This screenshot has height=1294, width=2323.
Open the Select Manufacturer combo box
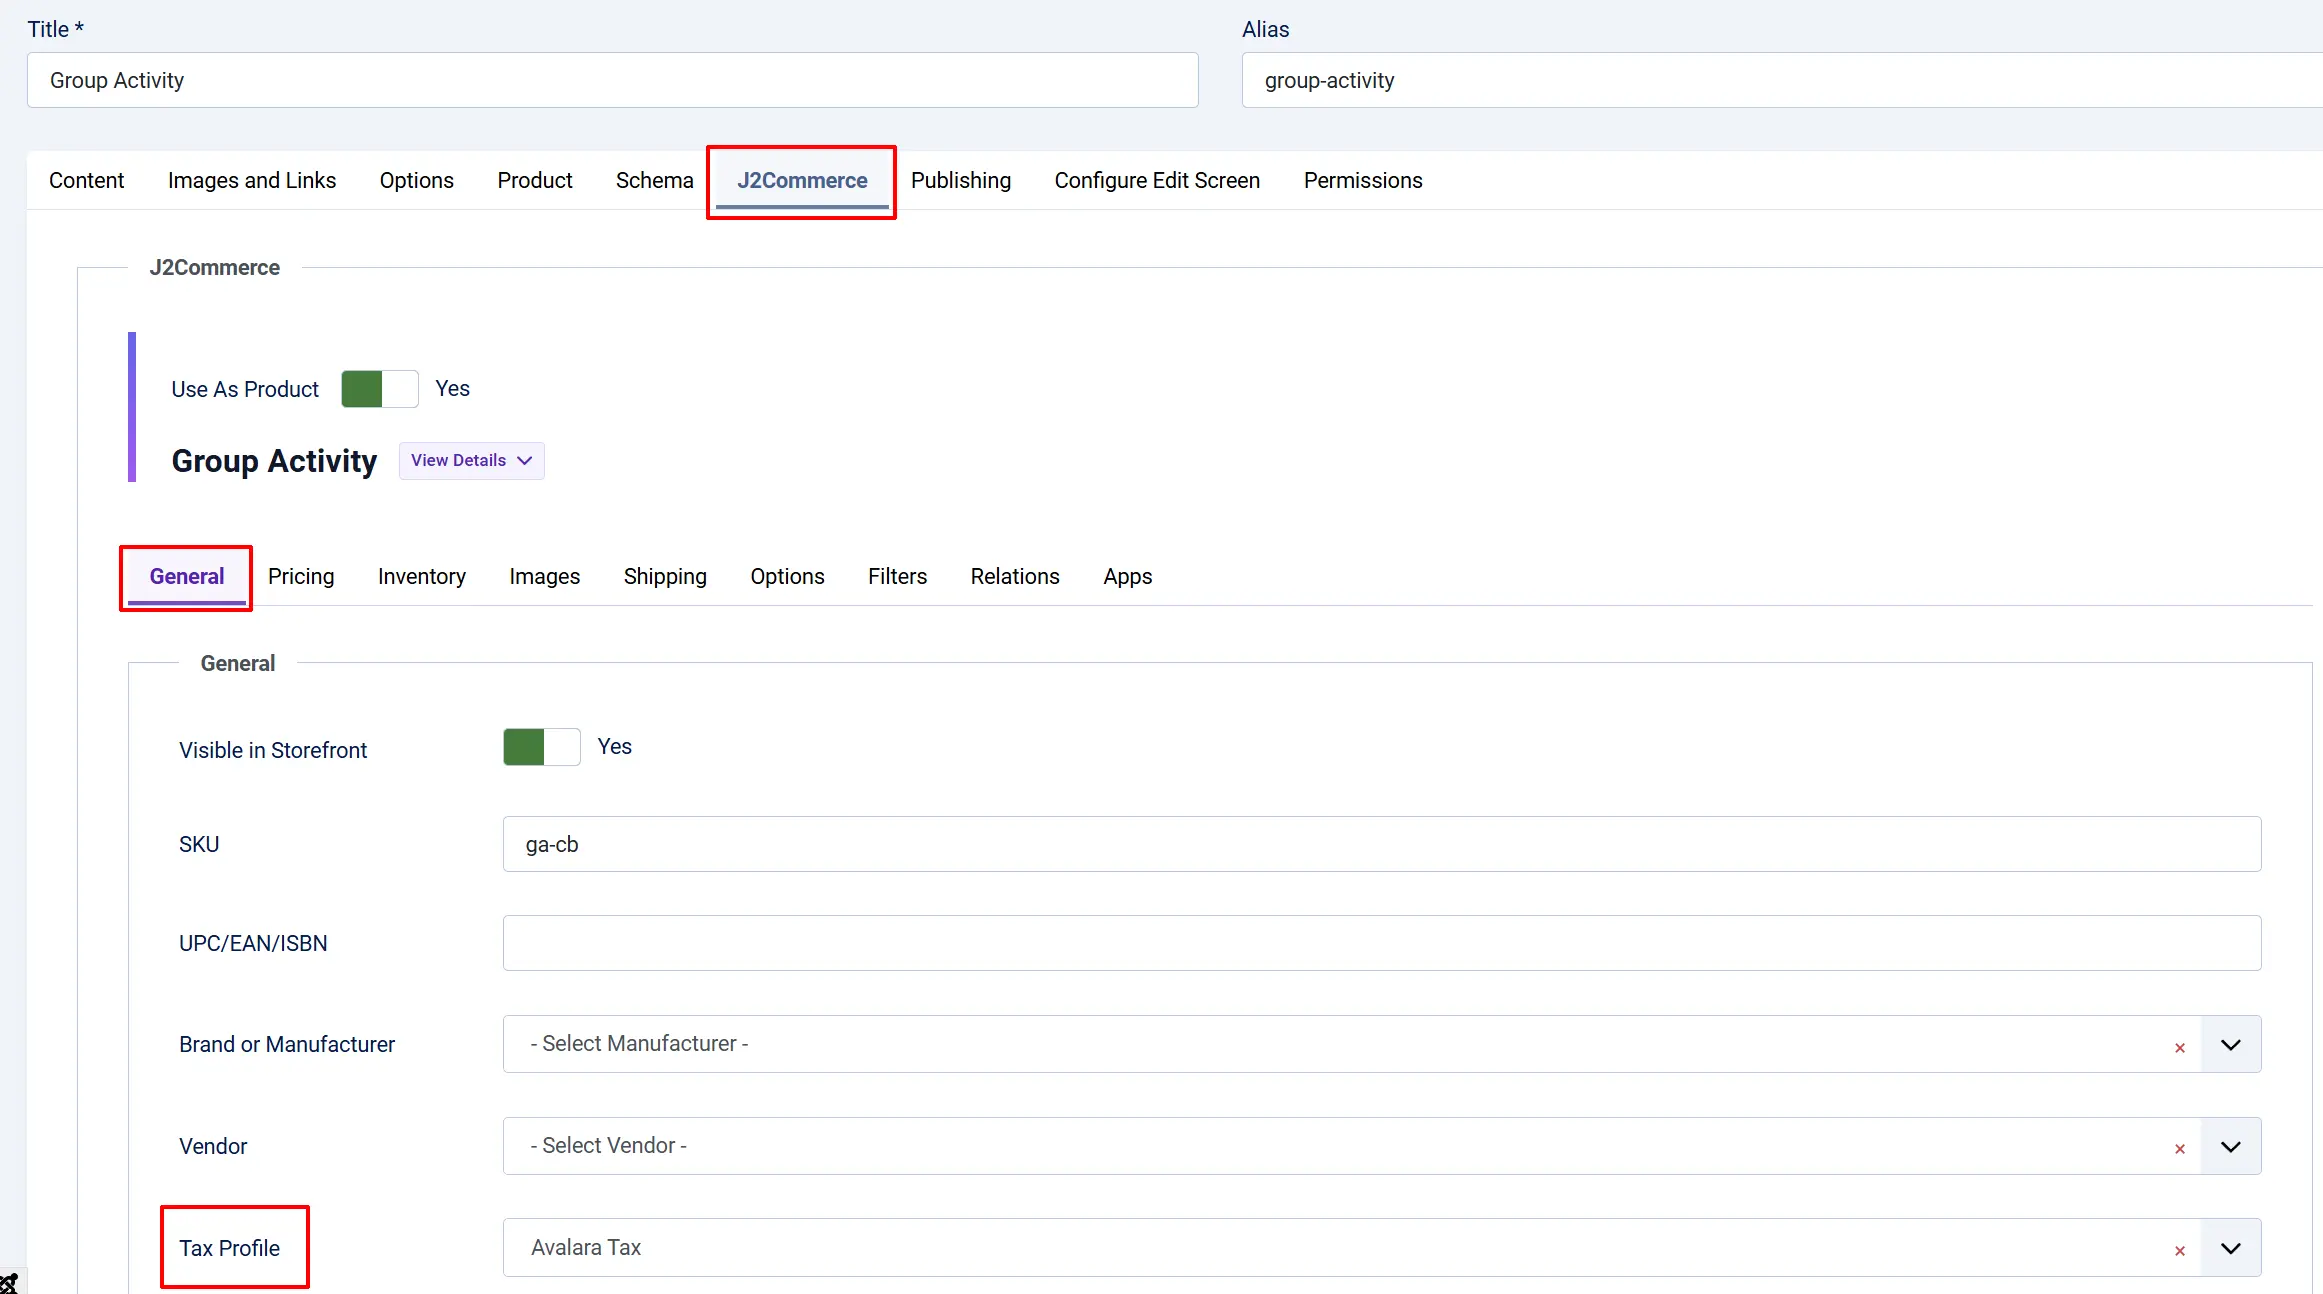[1381, 1044]
